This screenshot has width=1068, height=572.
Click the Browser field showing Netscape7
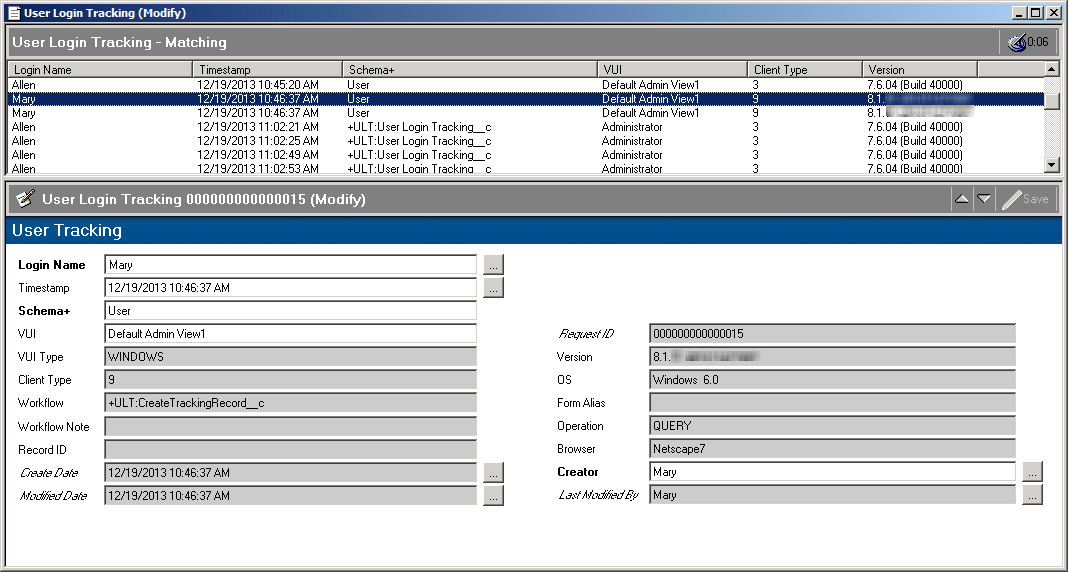(832, 449)
